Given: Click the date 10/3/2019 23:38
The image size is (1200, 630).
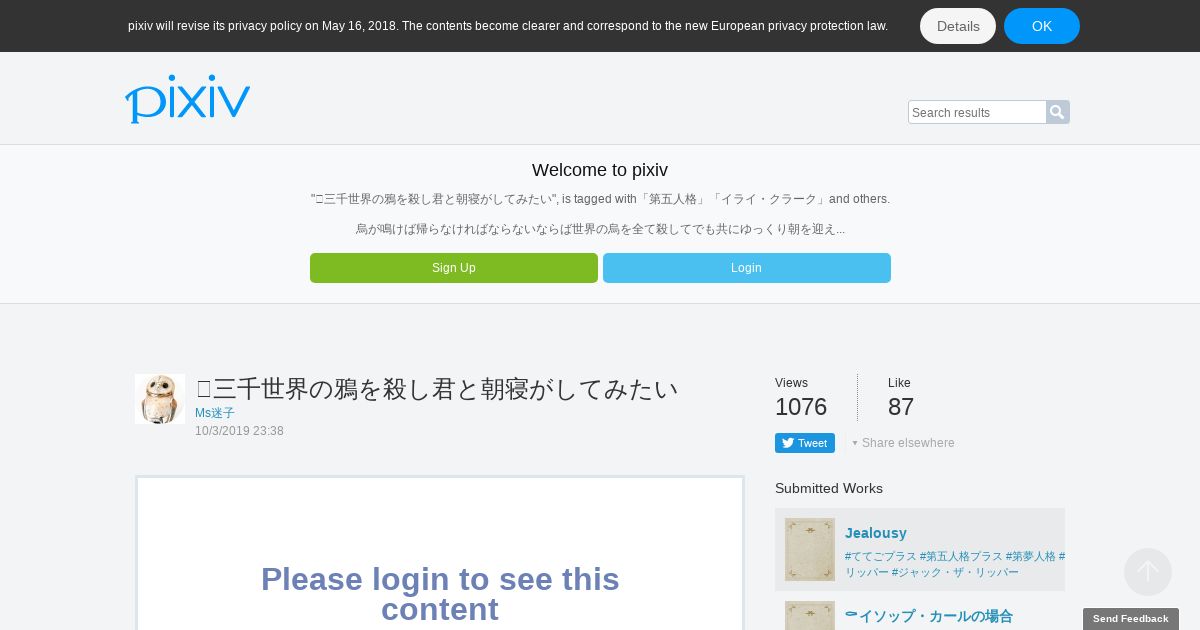Looking at the screenshot, I should pos(239,431).
